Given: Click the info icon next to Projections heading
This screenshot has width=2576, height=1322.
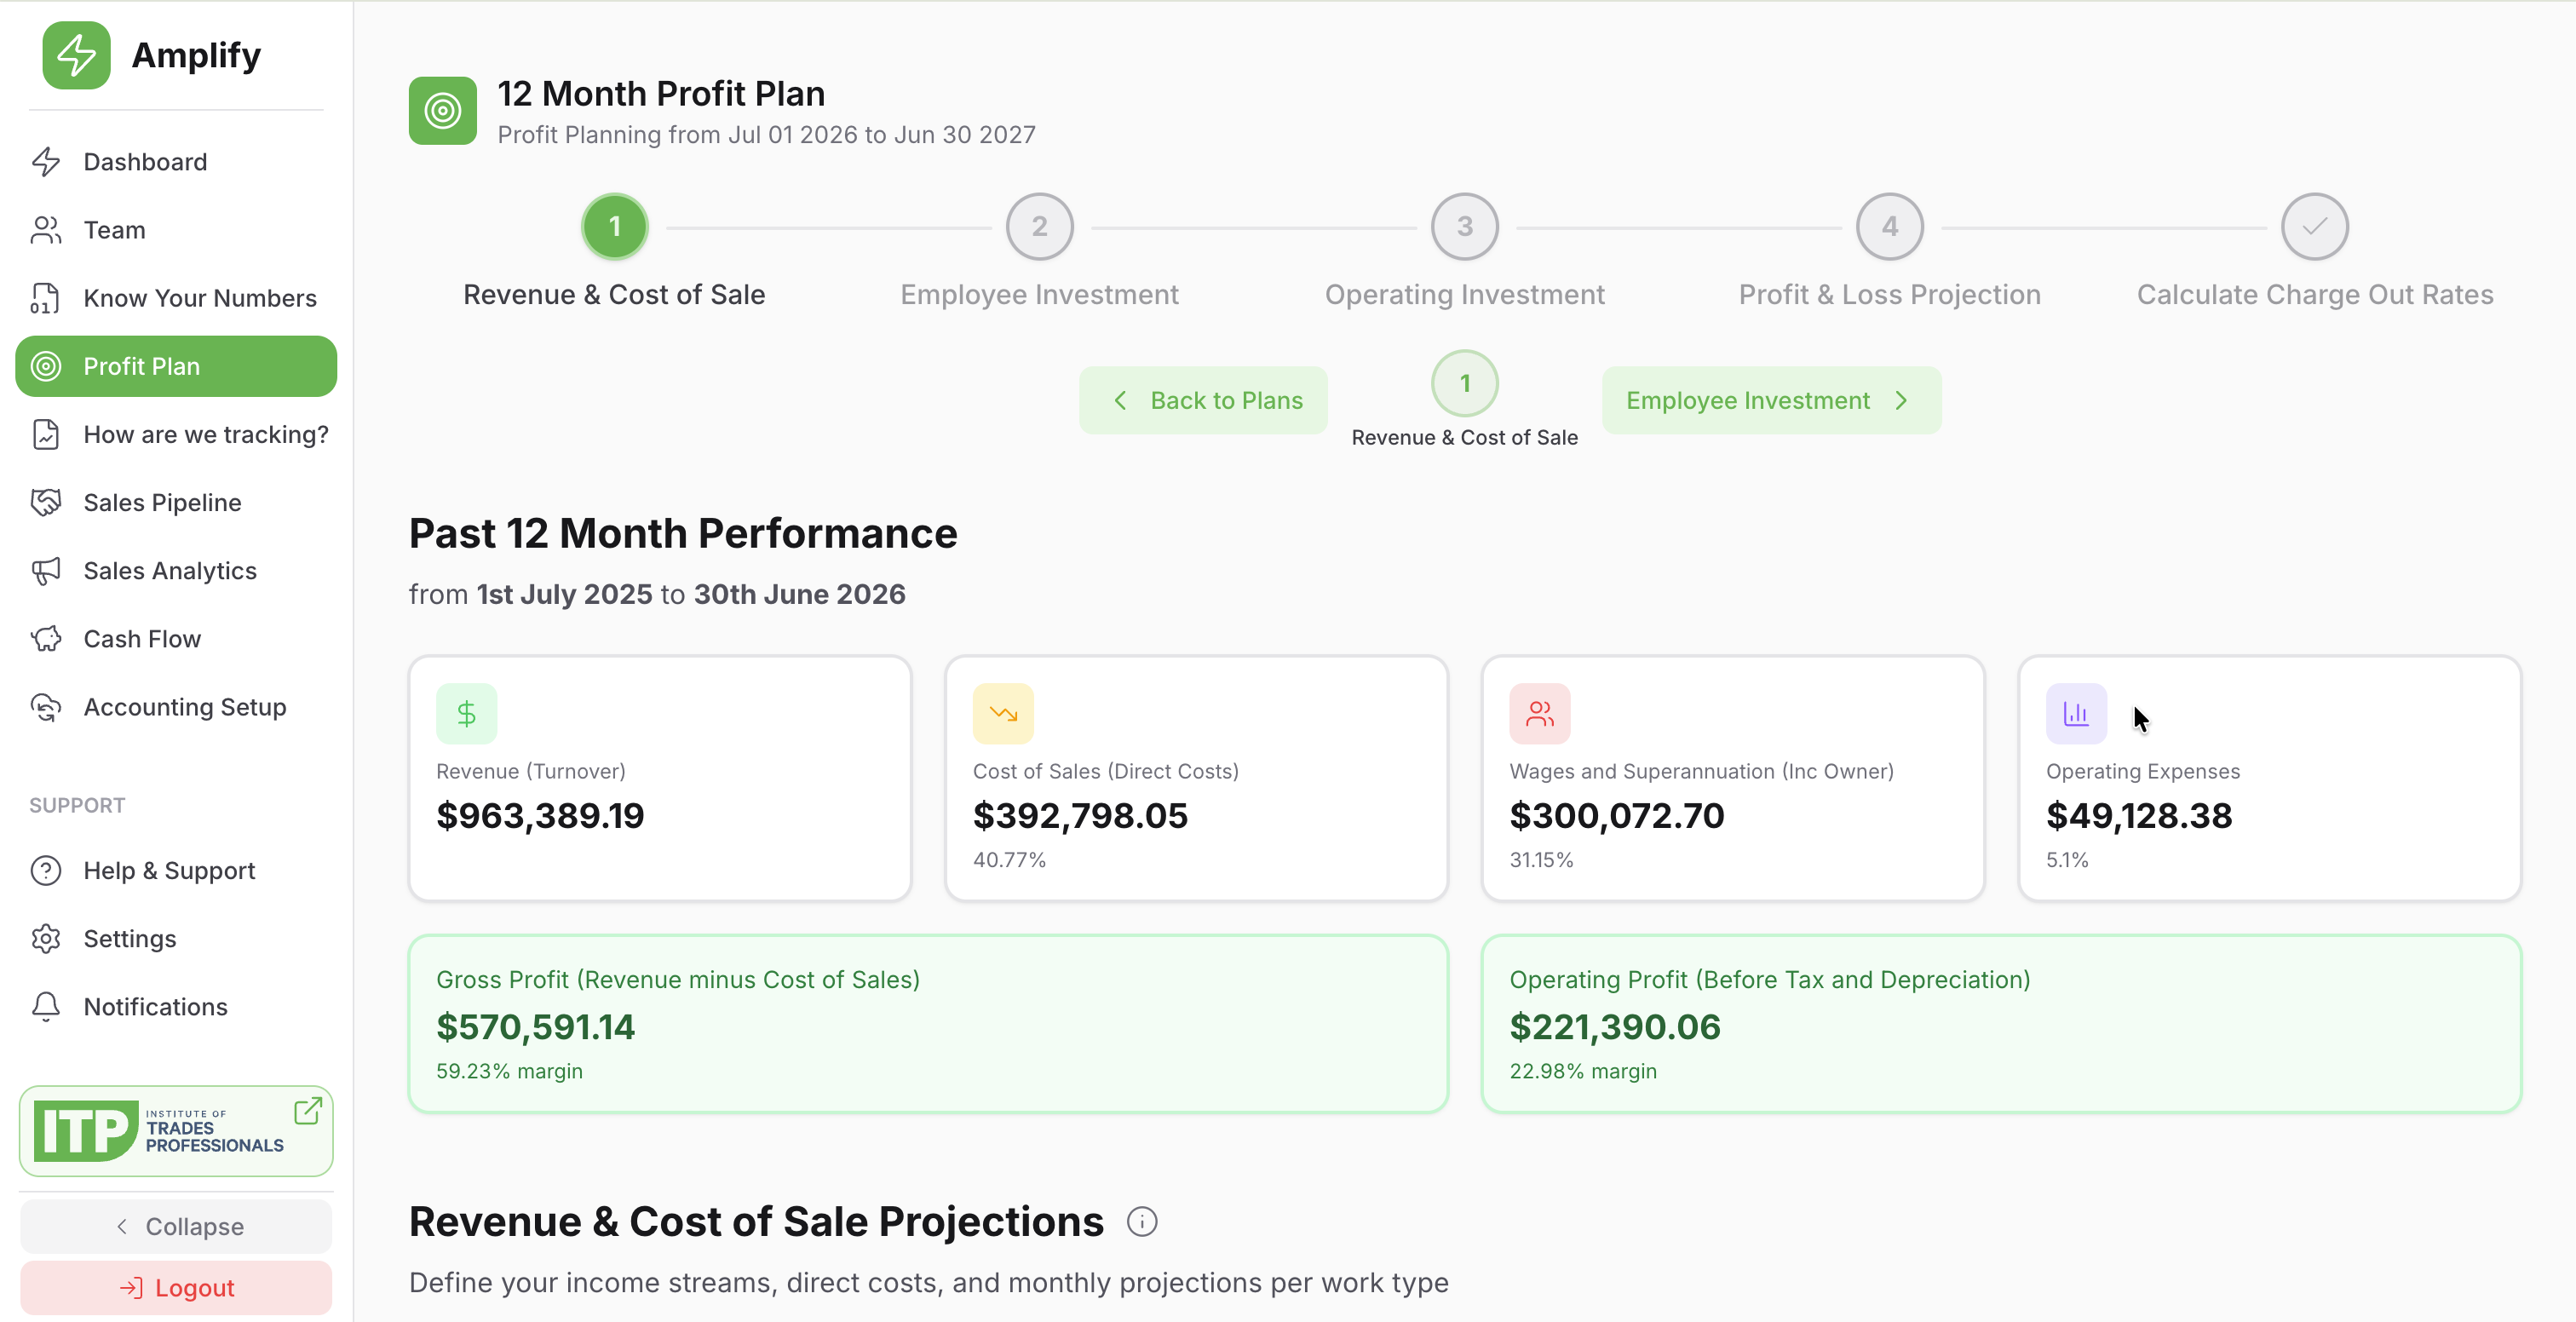Looking at the screenshot, I should [1142, 1222].
